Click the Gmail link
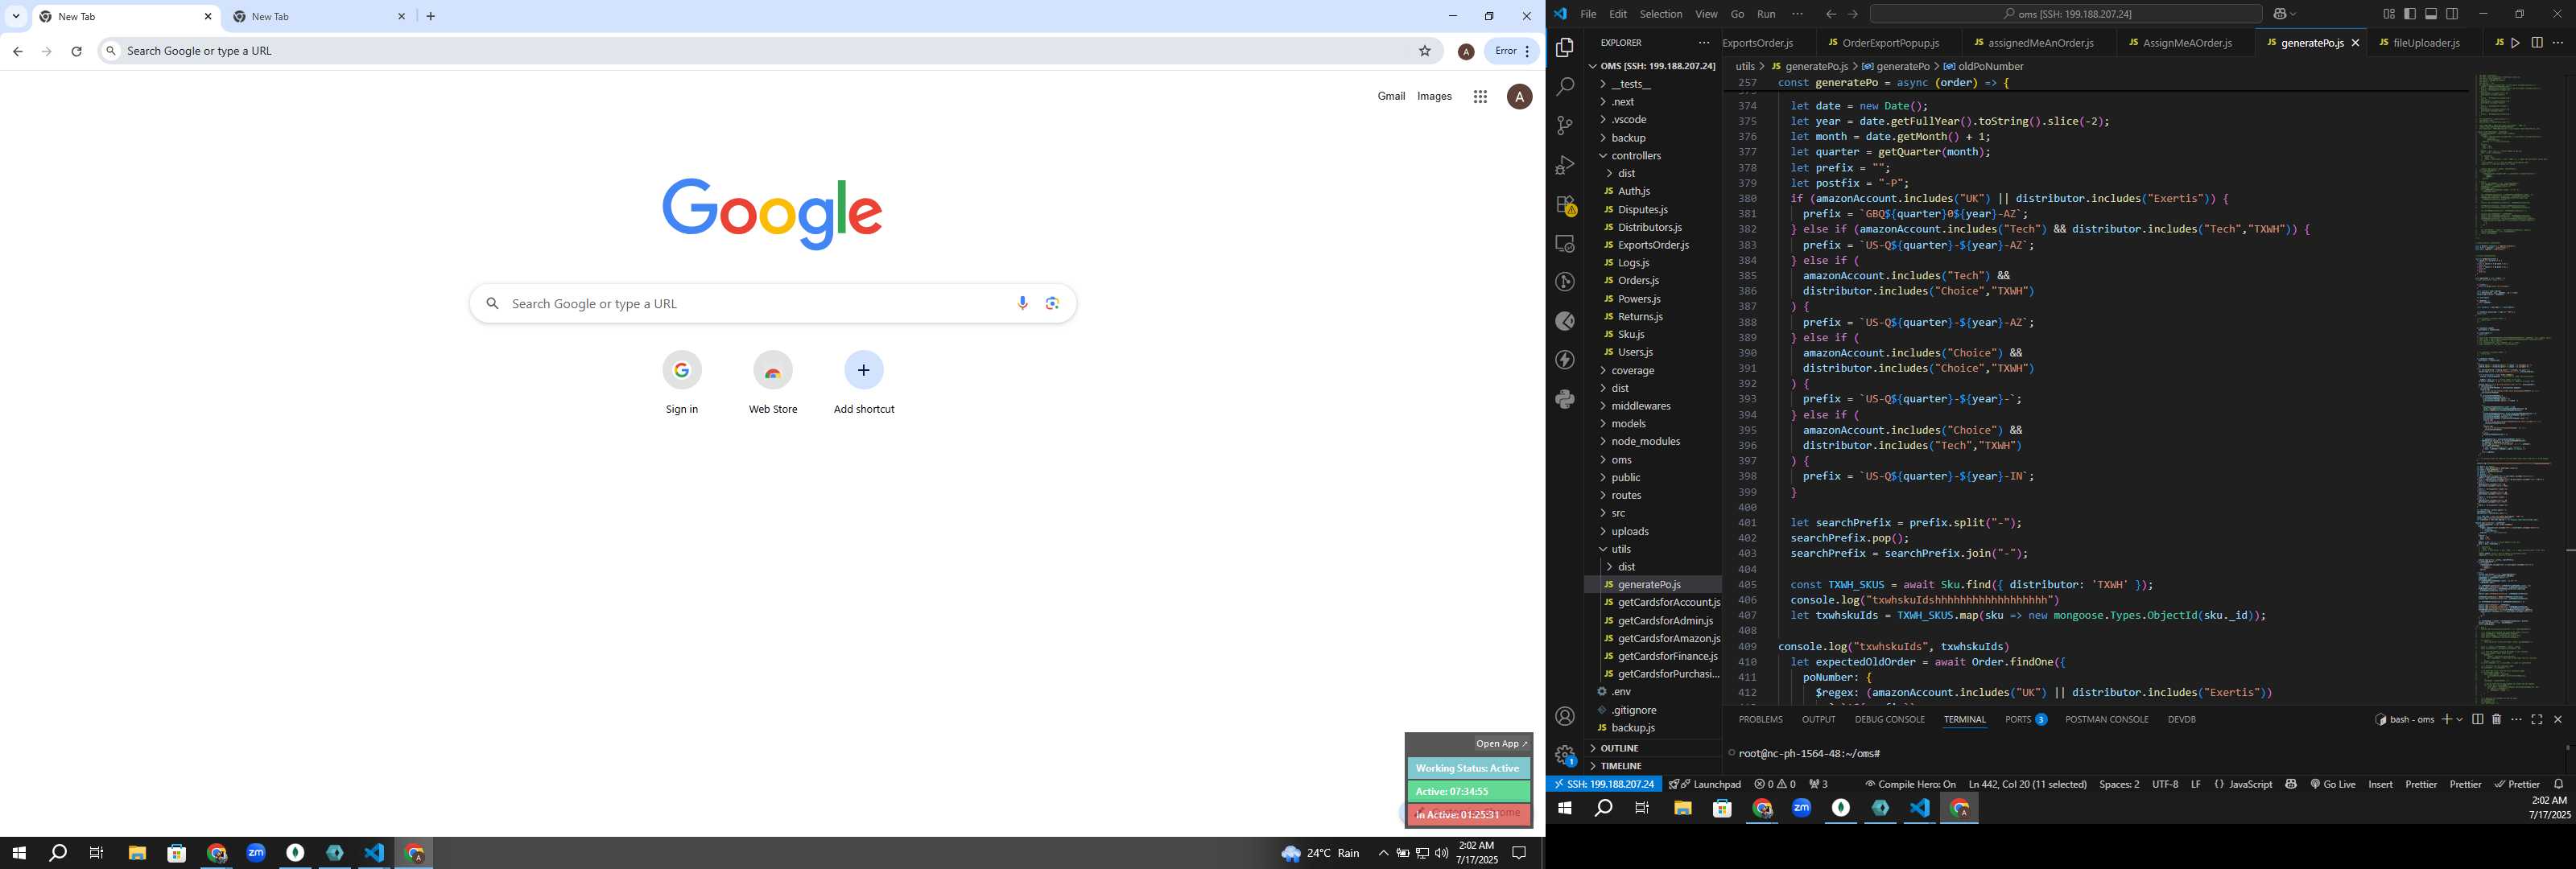The width and height of the screenshot is (2576, 869). pyautogui.click(x=1391, y=96)
